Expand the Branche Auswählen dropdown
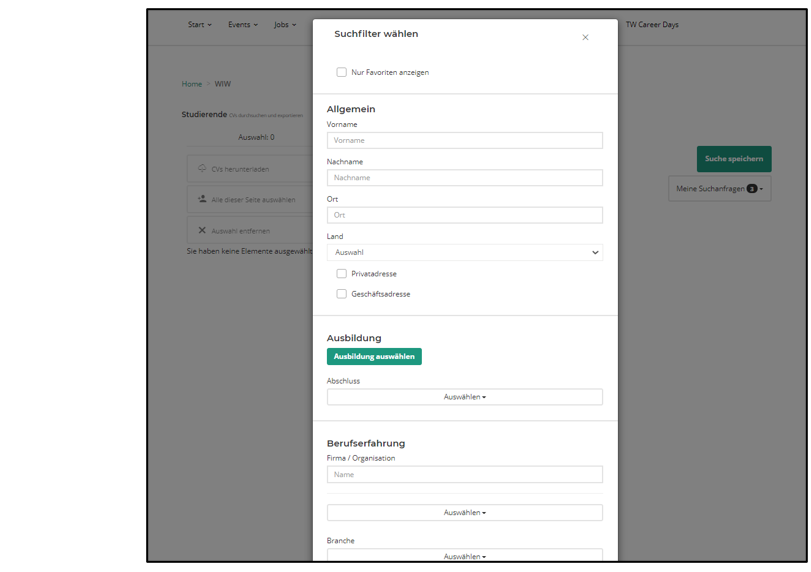This screenshot has width=811, height=572. tap(464, 555)
